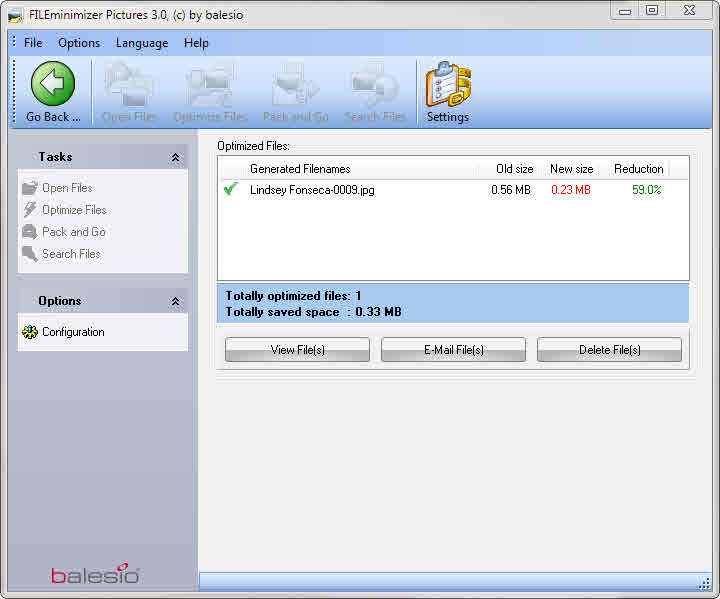Click the magnifier icon beside Search Files task
720x599 pixels.
(30, 254)
